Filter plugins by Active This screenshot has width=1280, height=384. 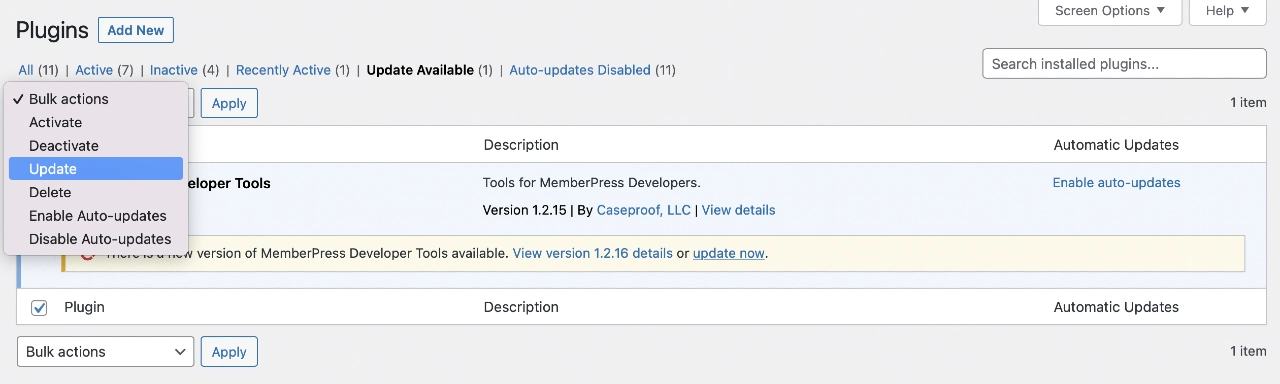tap(94, 70)
